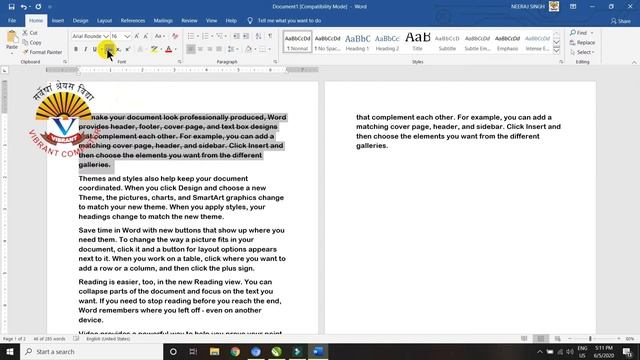Open Task View on the taskbar
640x360 pixels.
(193, 351)
